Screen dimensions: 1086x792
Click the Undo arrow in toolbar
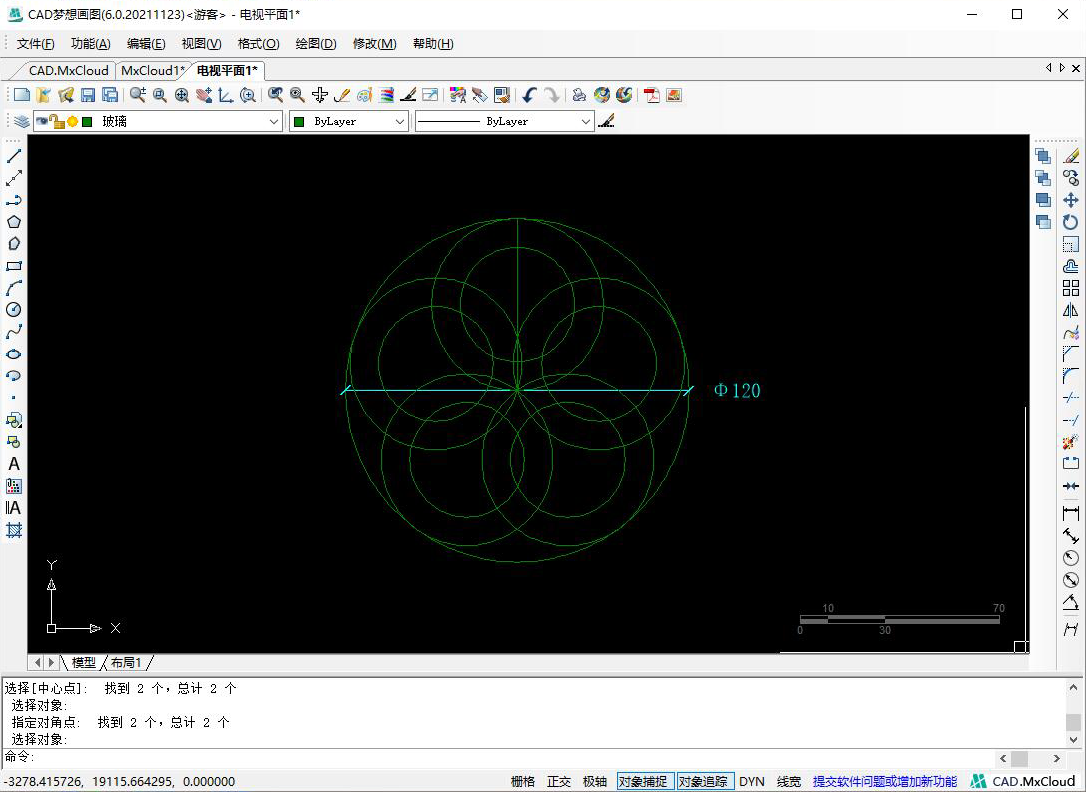point(529,95)
